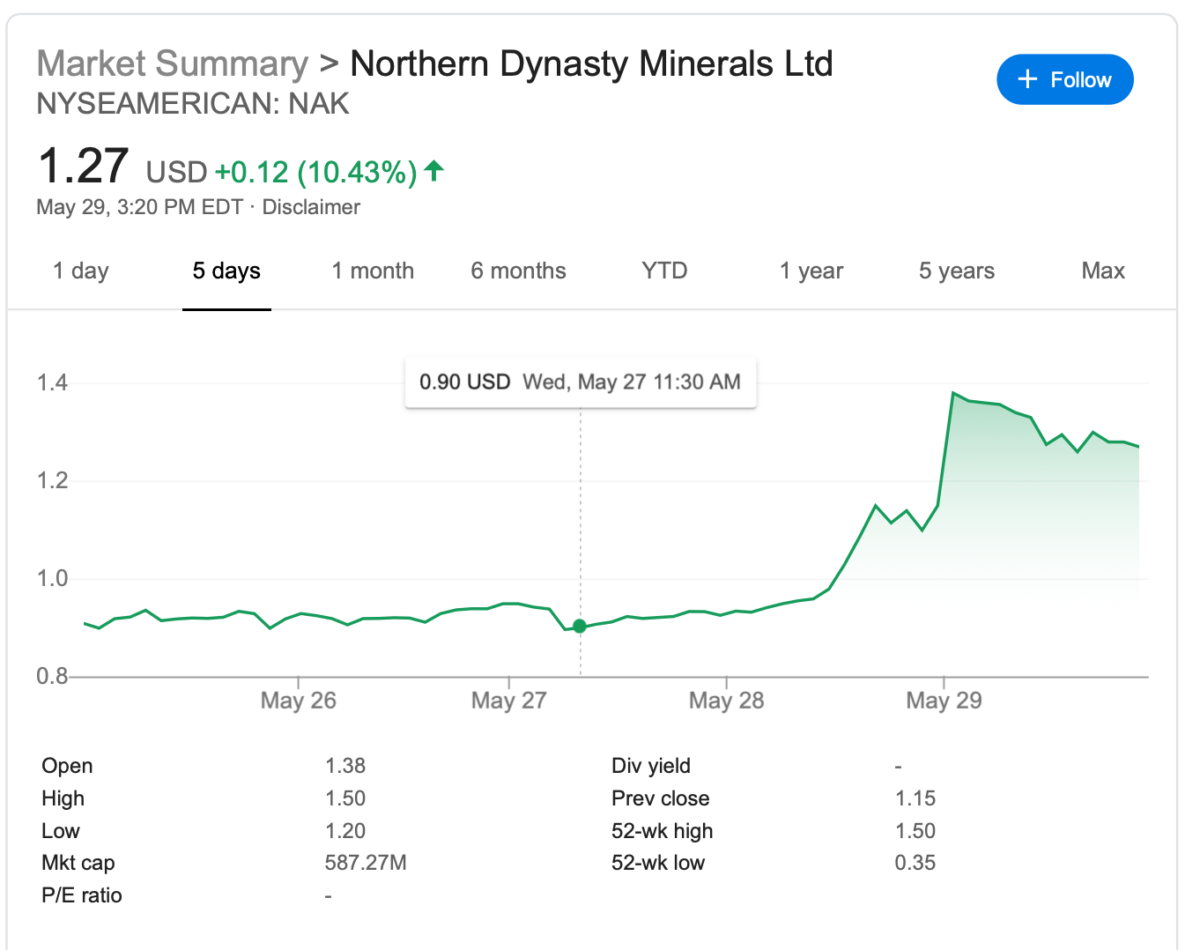Viewport: 1200px width, 950px height.
Task: Select the Max range tab
Action: coord(1103,271)
